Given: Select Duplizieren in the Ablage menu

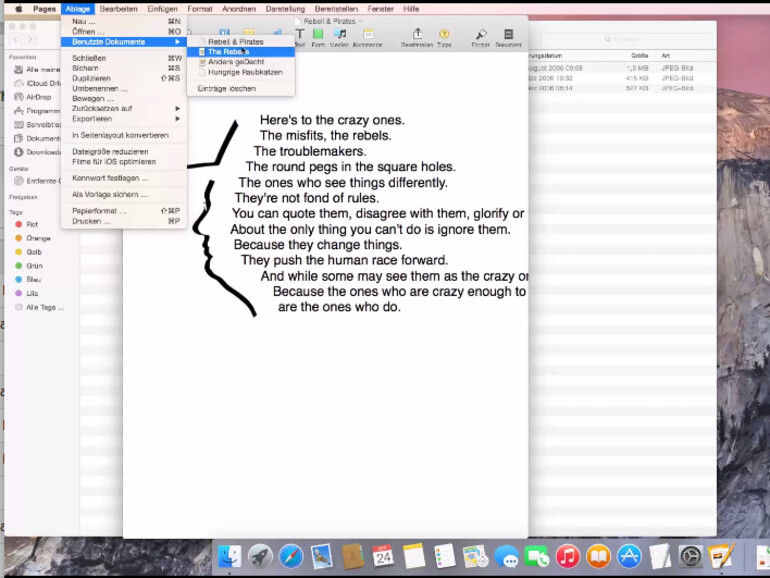Looking at the screenshot, I should [x=124, y=78].
